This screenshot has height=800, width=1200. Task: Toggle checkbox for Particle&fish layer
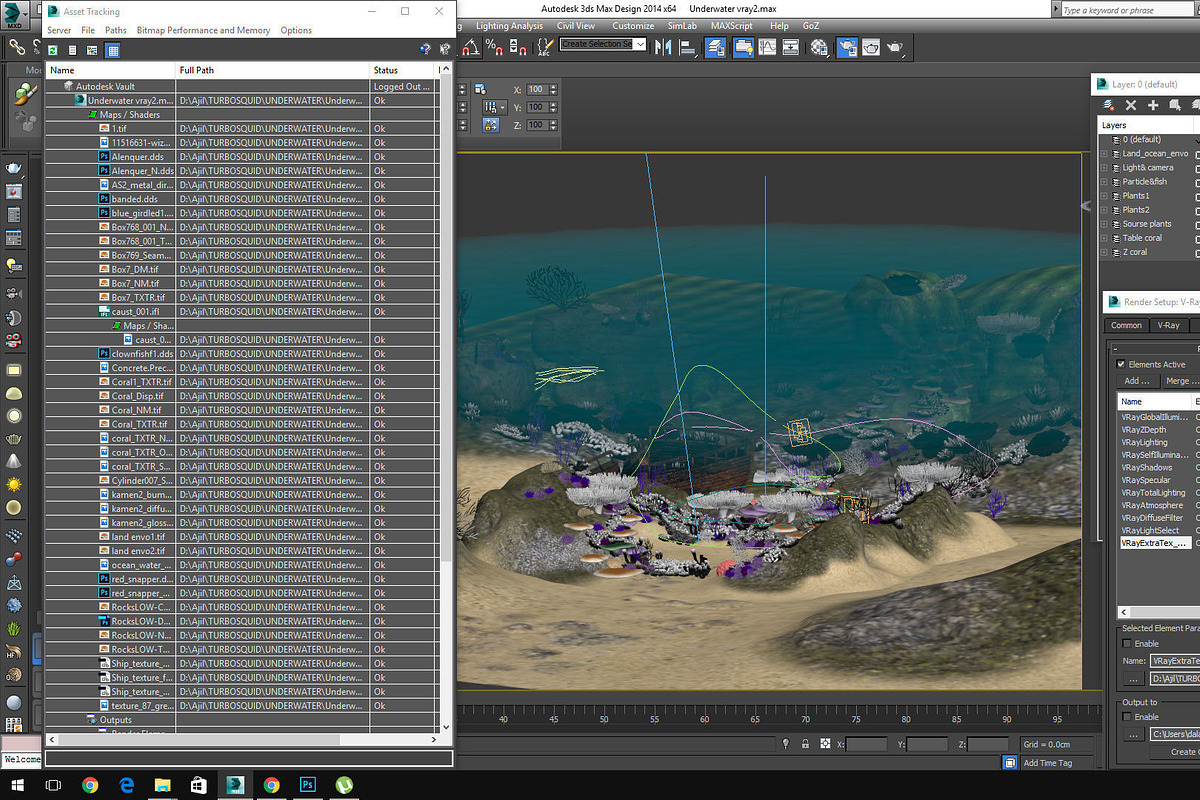point(1197,181)
